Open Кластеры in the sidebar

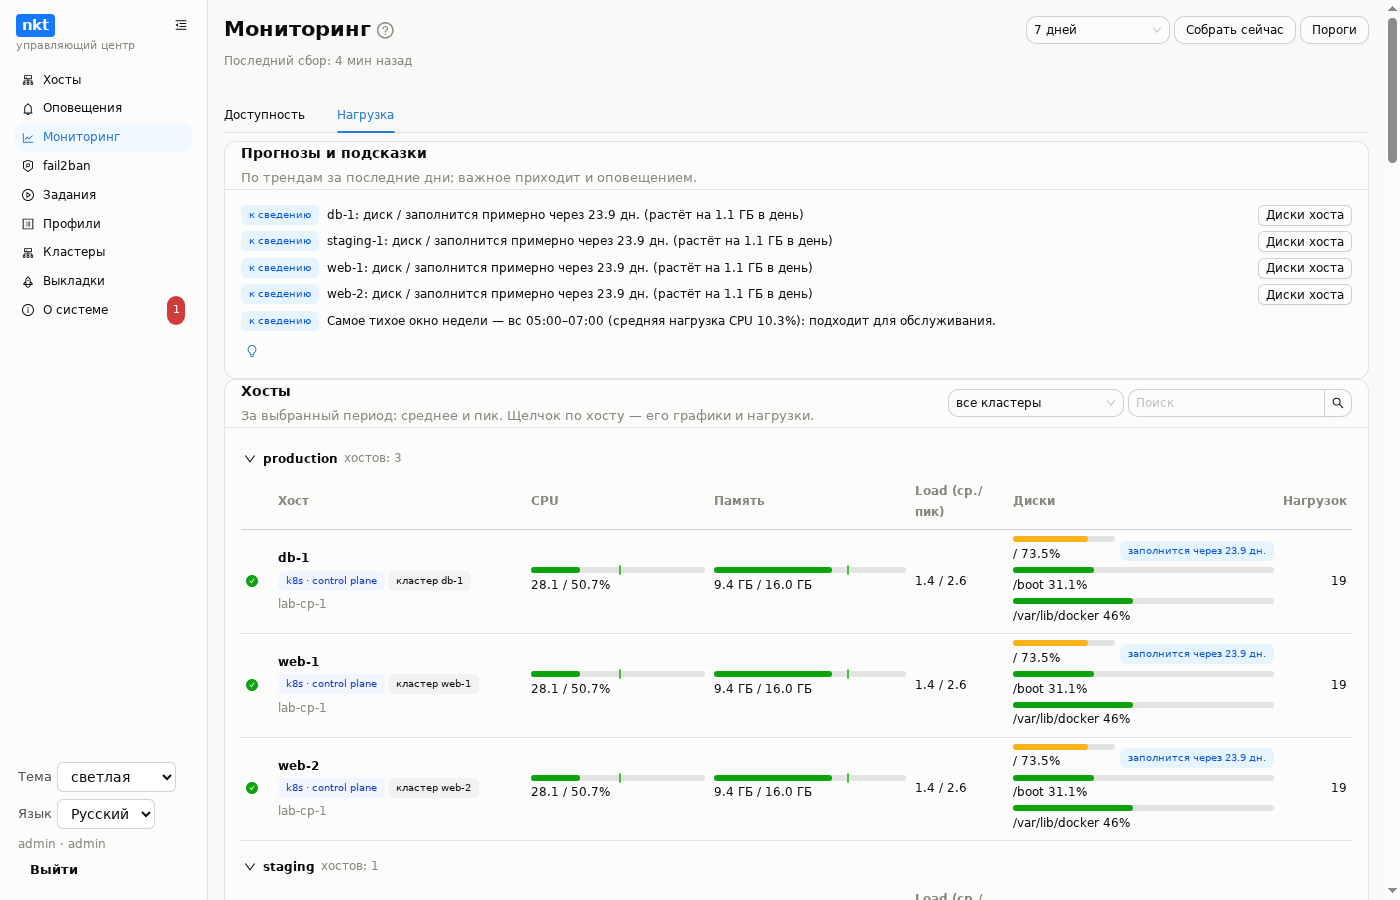pyautogui.click(x=103, y=252)
